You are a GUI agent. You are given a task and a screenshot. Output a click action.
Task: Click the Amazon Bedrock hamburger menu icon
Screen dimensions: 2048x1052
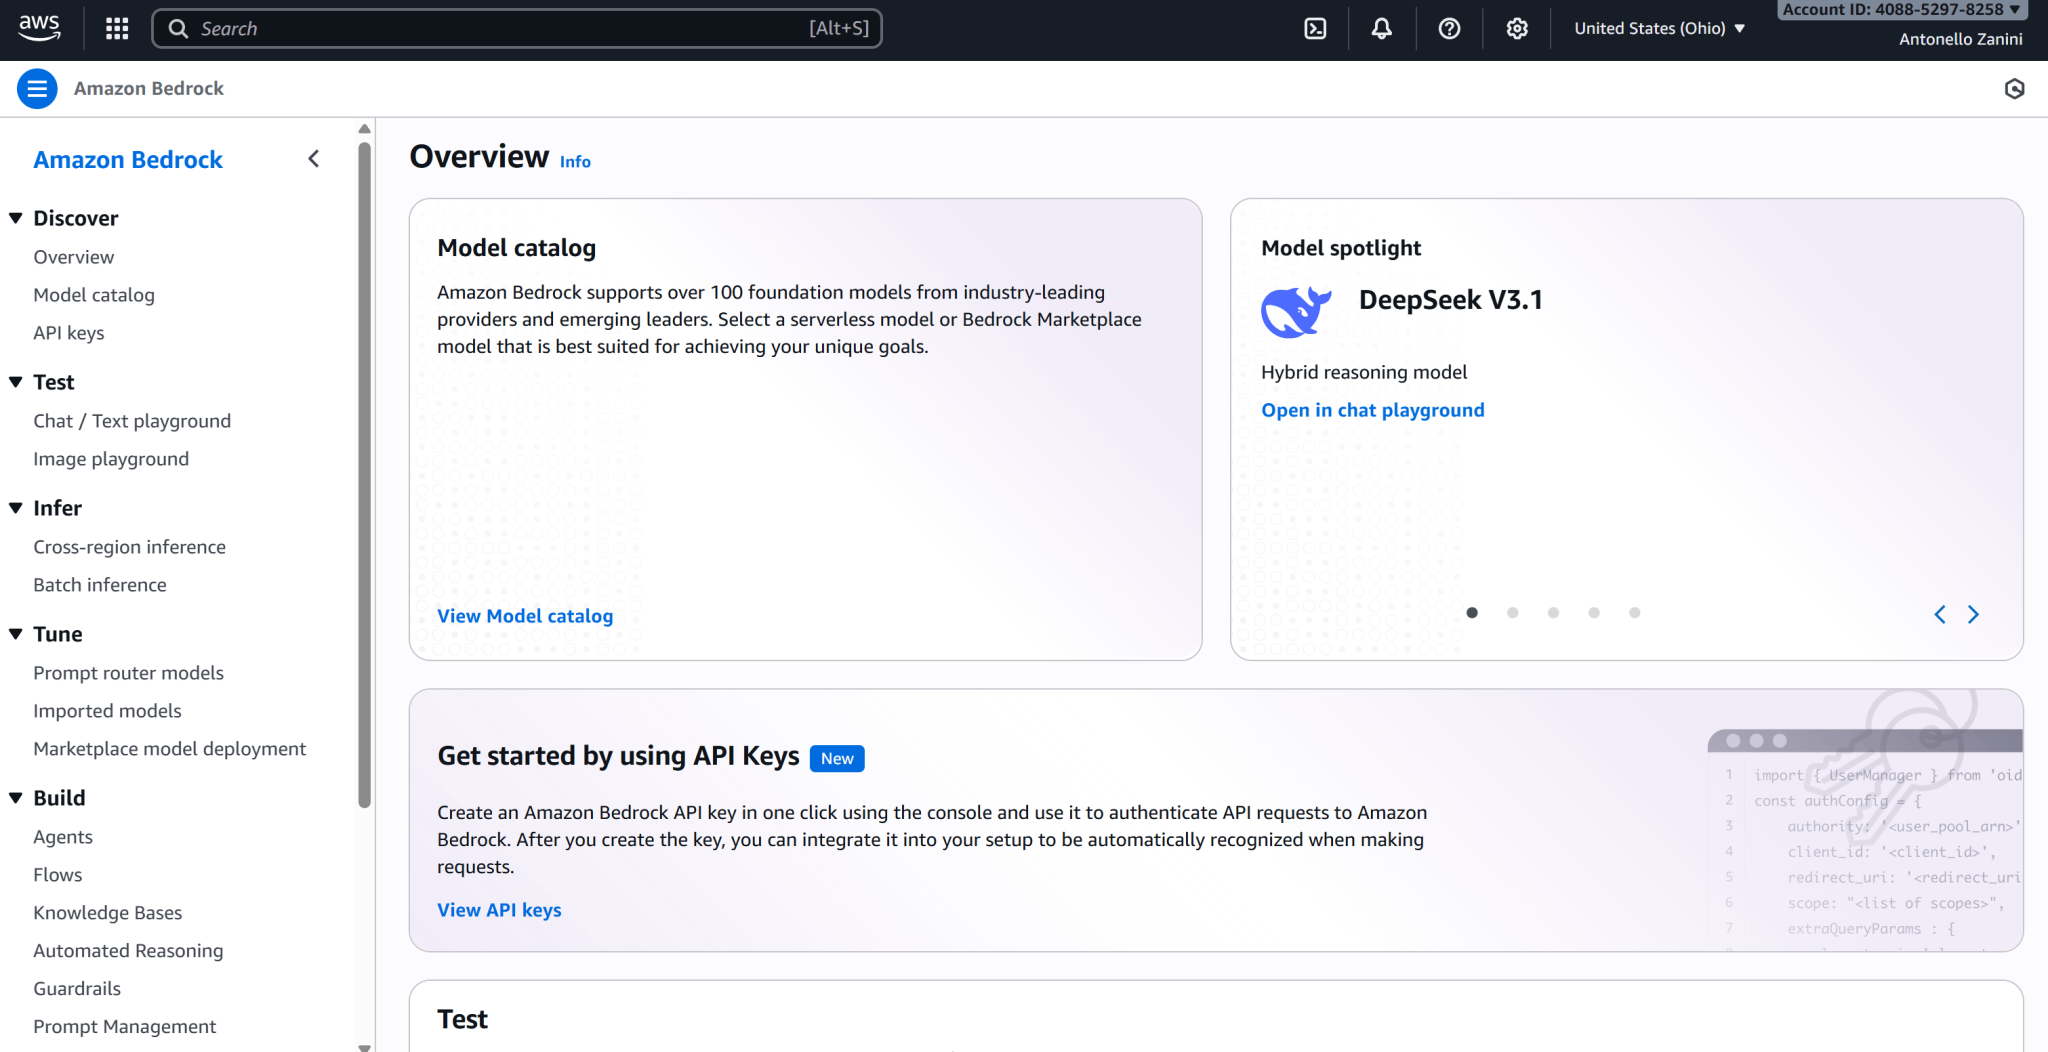point(37,88)
